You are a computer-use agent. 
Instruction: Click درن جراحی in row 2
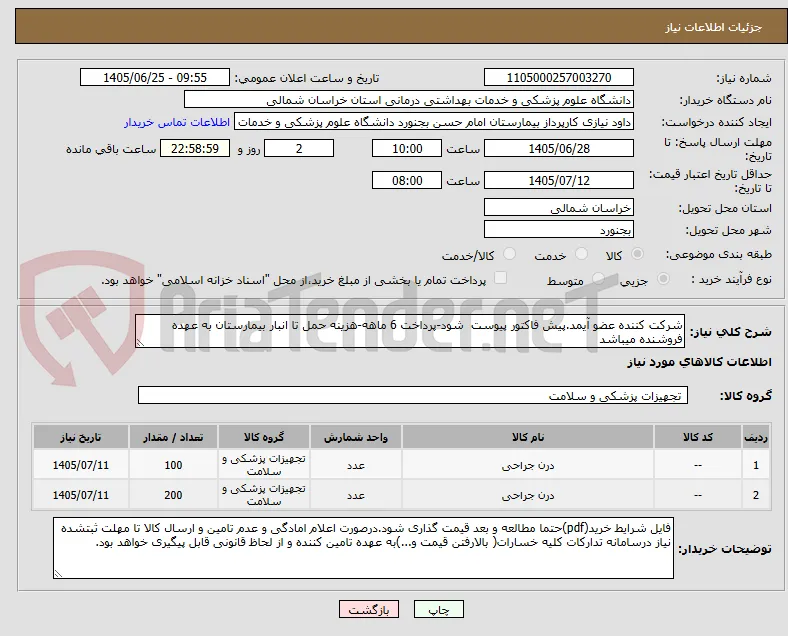(x=528, y=495)
